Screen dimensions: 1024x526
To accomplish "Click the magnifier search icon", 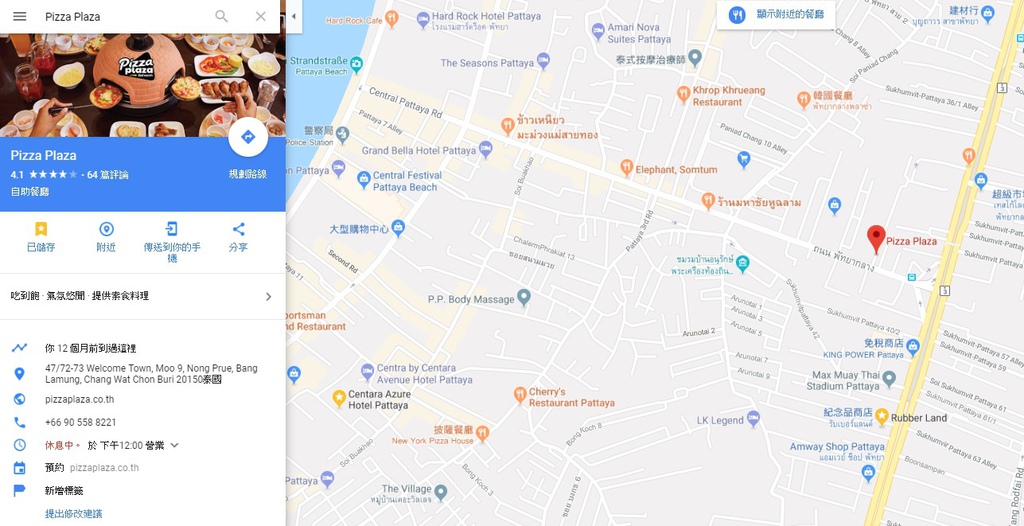I will tap(222, 16).
